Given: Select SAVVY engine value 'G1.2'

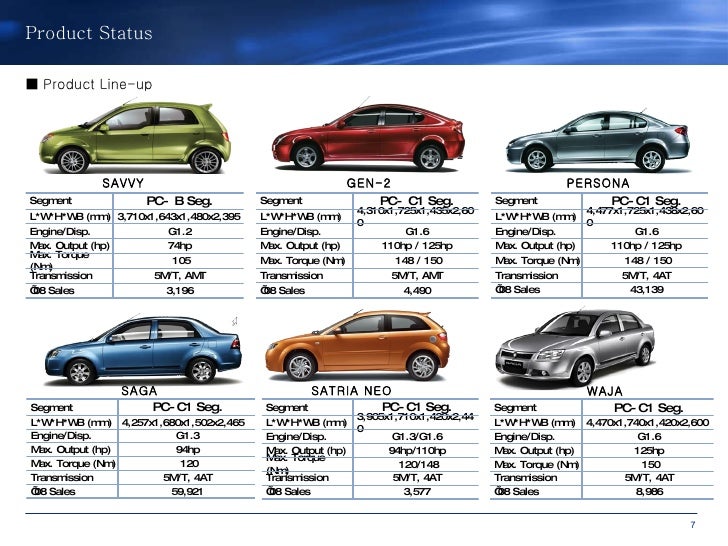Looking at the screenshot, I should (180, 231).
